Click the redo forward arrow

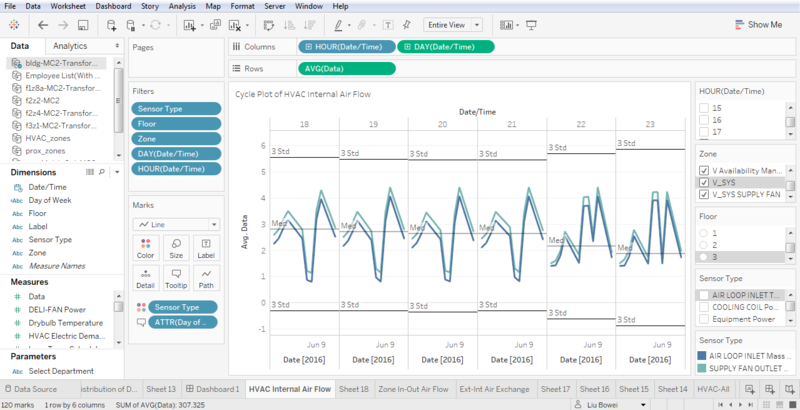tap(63, 25)
